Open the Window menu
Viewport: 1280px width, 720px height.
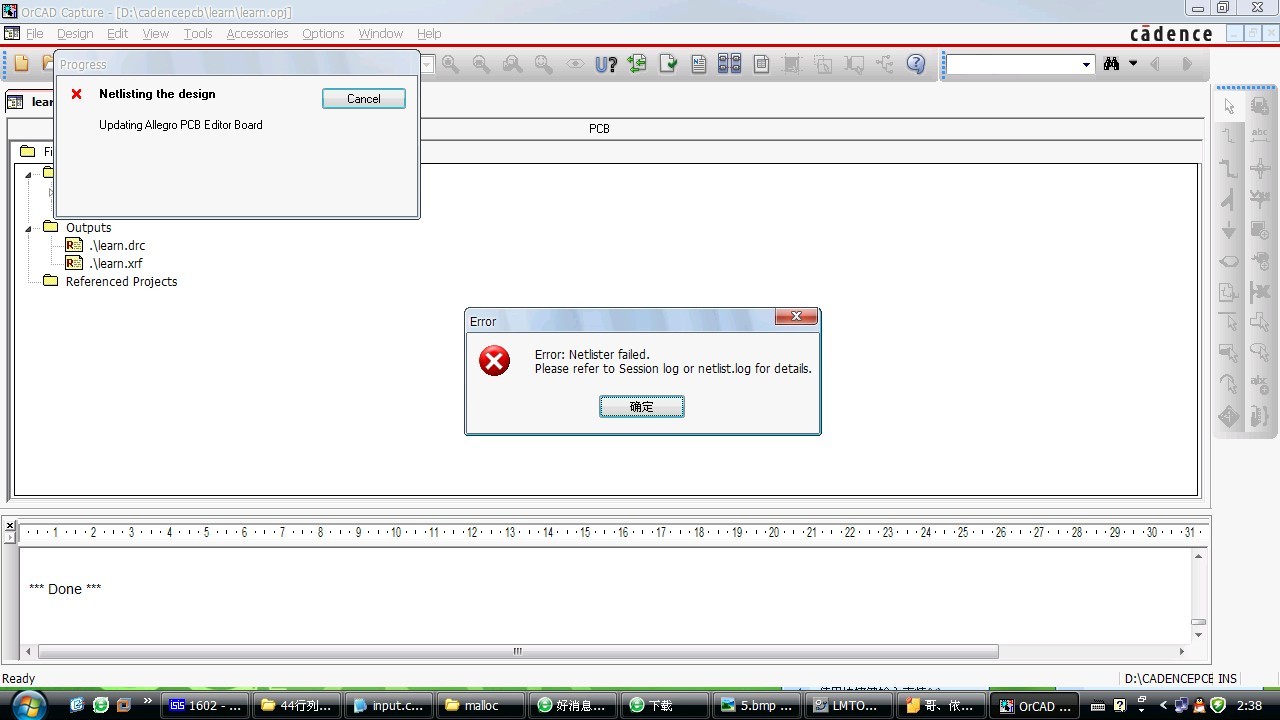click(x=381, y=34)
